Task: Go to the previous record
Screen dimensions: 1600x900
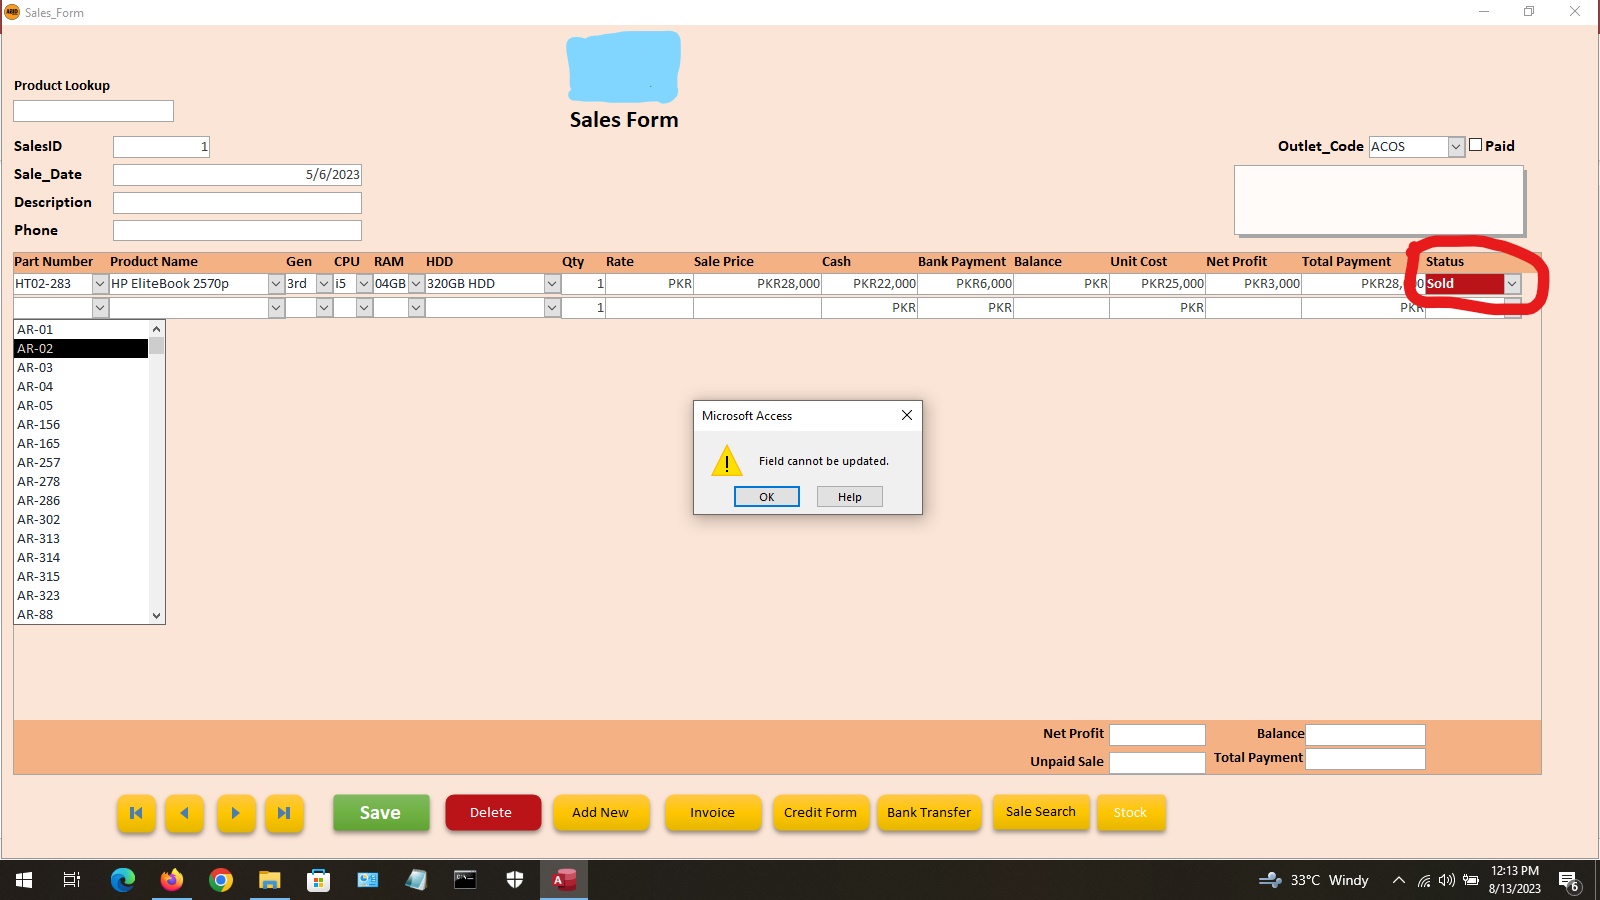Action: pyautogui.click(x=184, y=813)
